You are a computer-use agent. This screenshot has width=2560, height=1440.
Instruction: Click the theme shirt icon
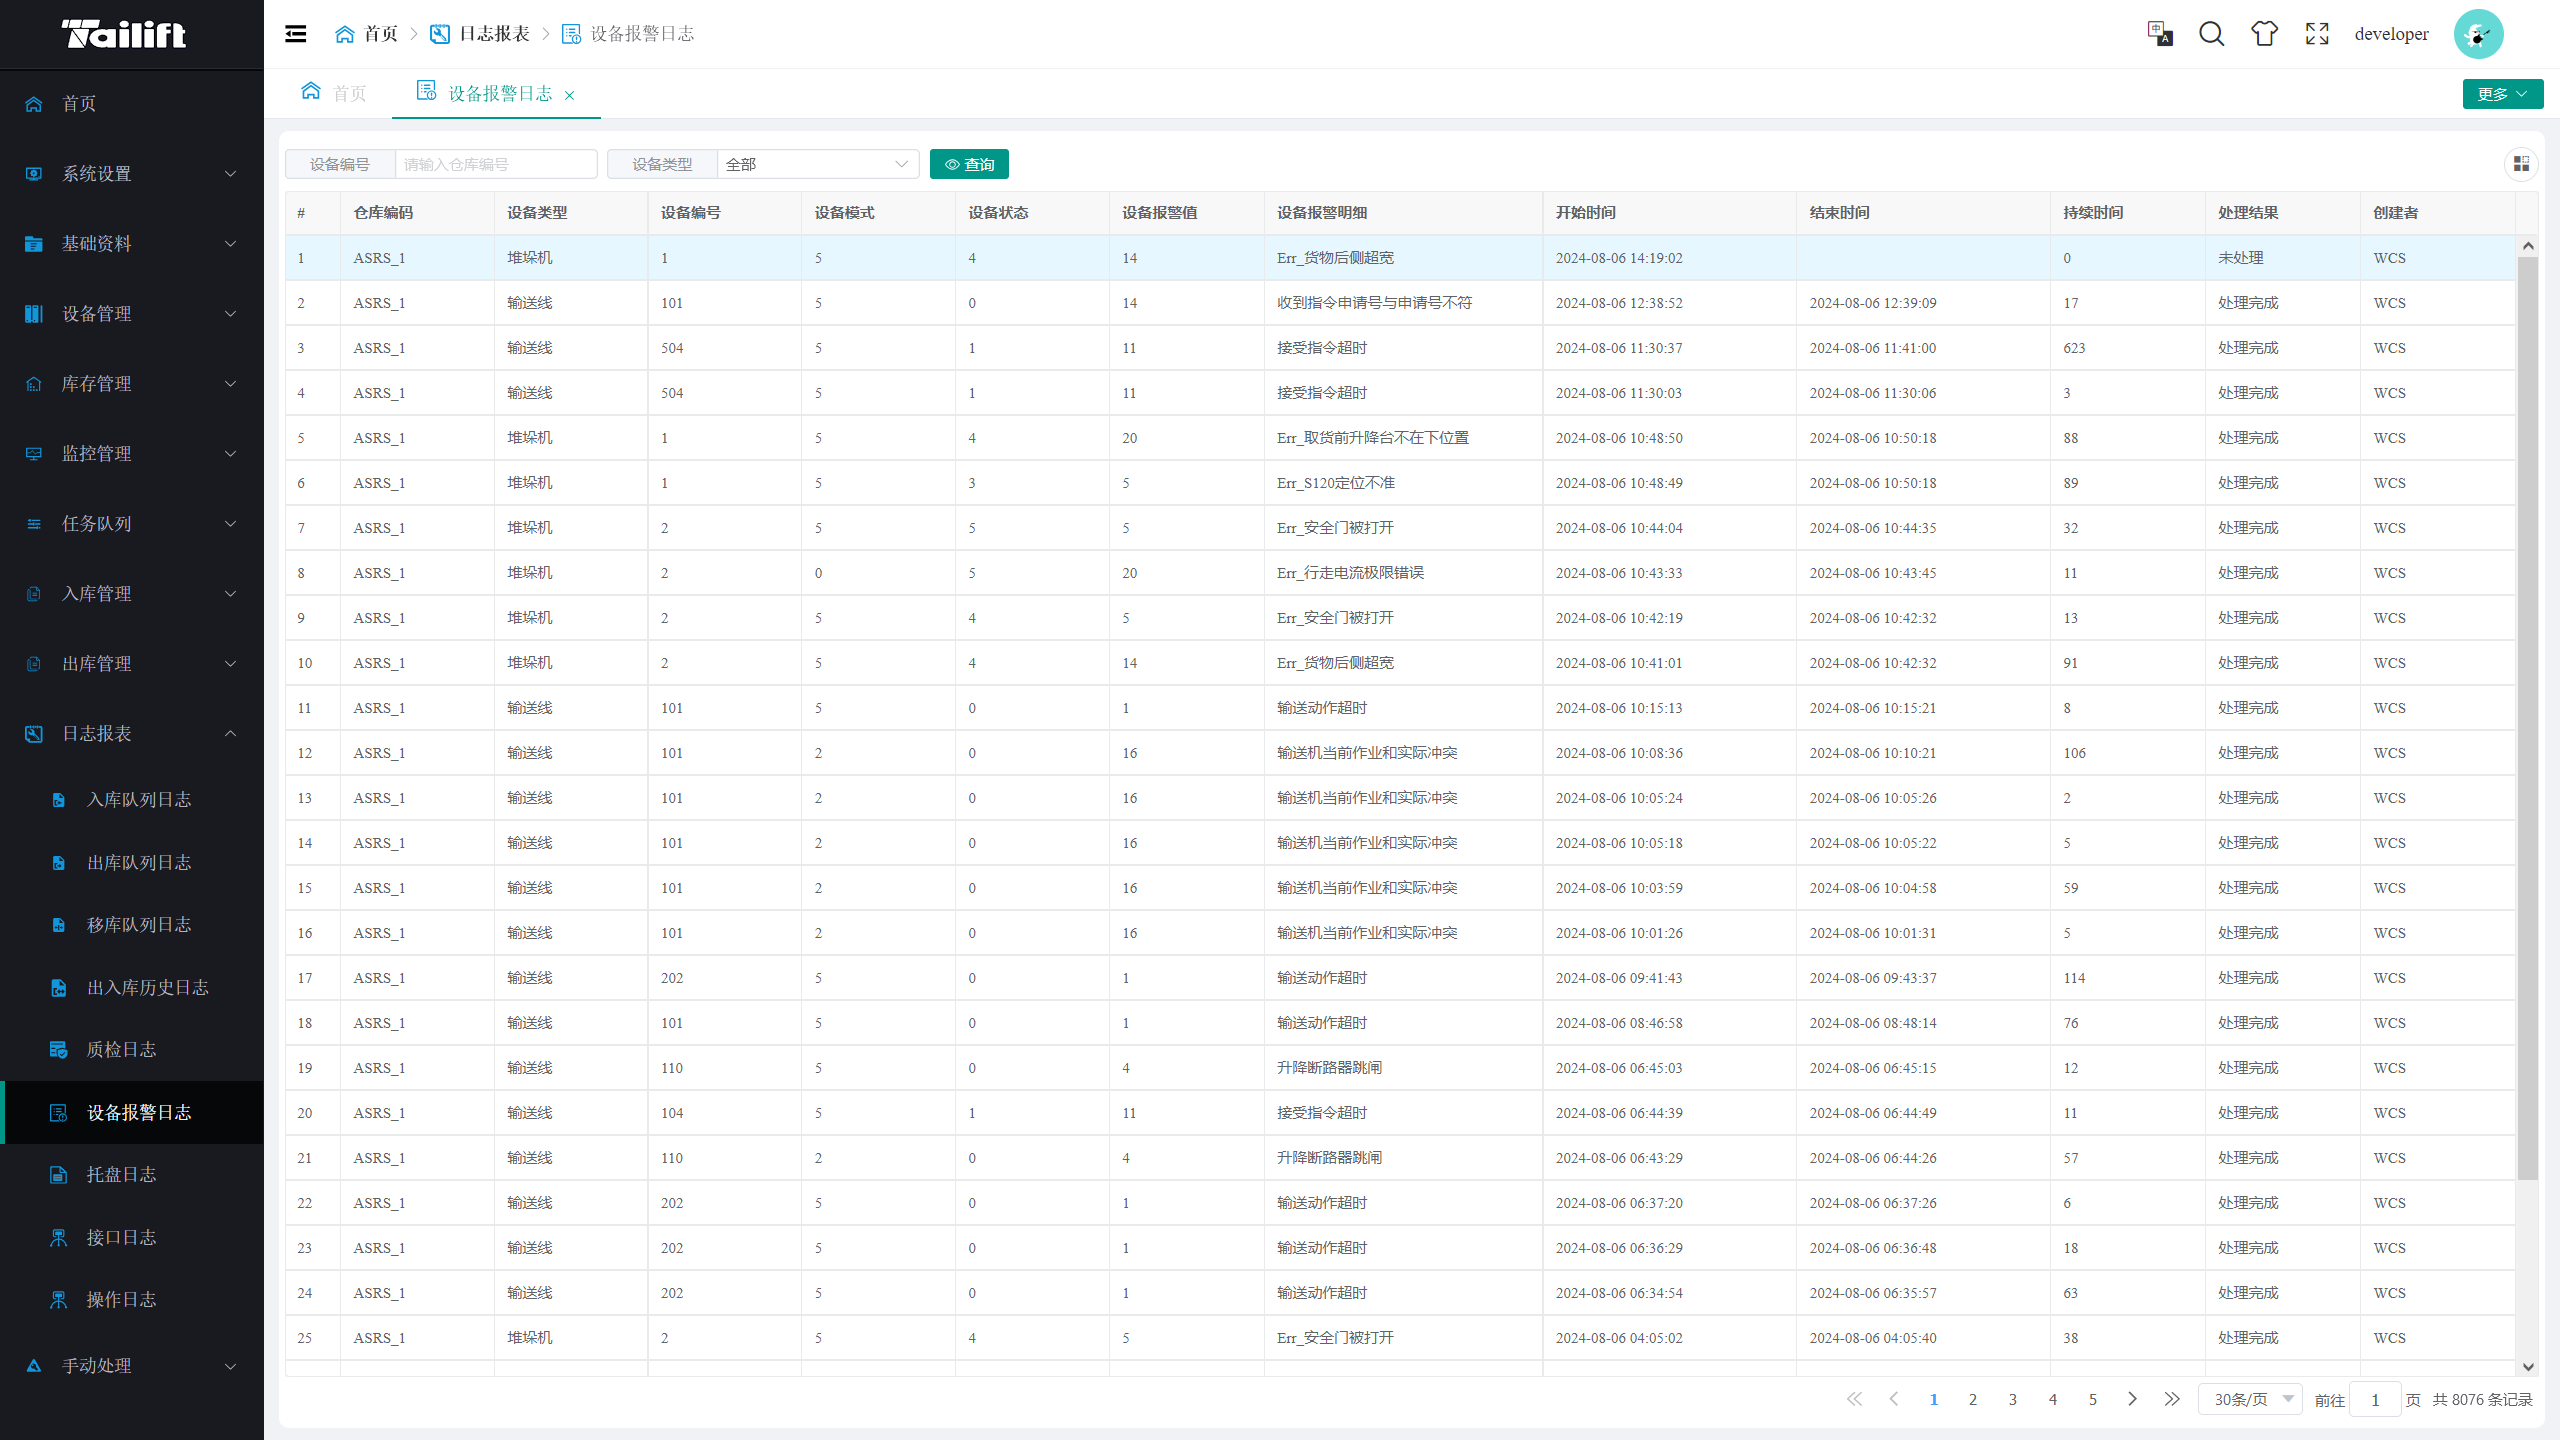pos(2264,34)
